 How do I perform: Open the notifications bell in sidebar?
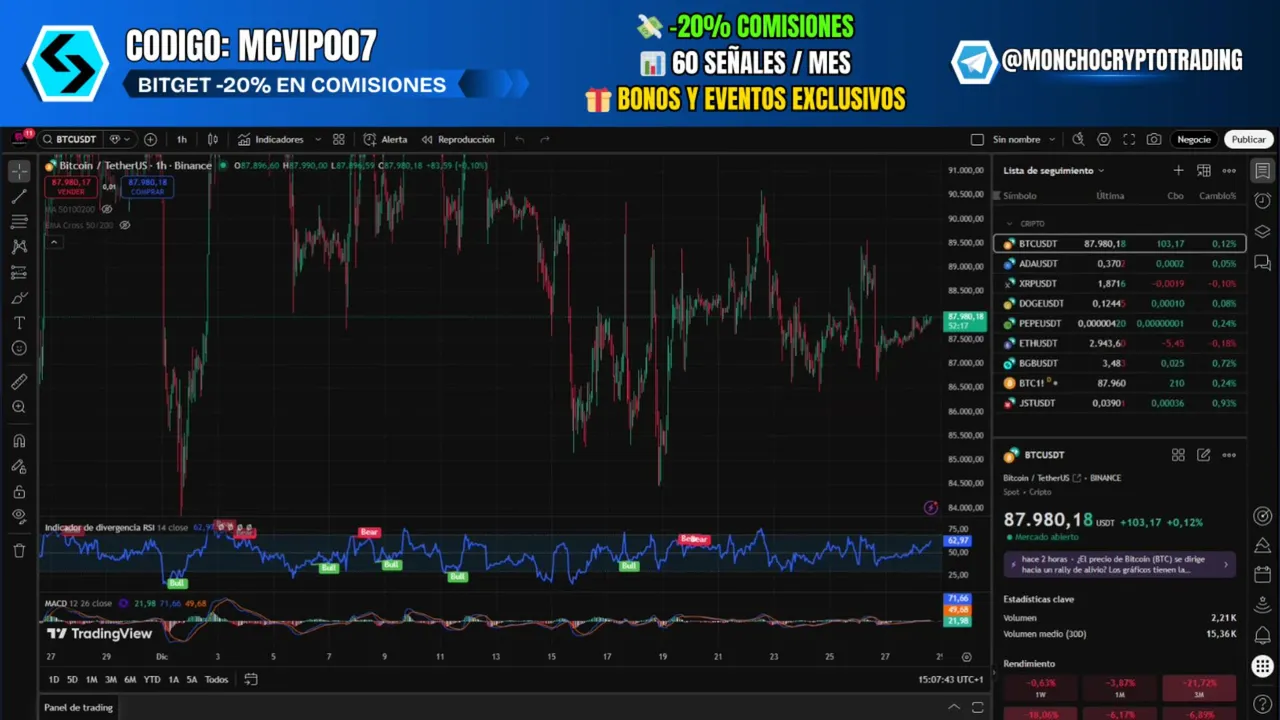click(1262, 635)
